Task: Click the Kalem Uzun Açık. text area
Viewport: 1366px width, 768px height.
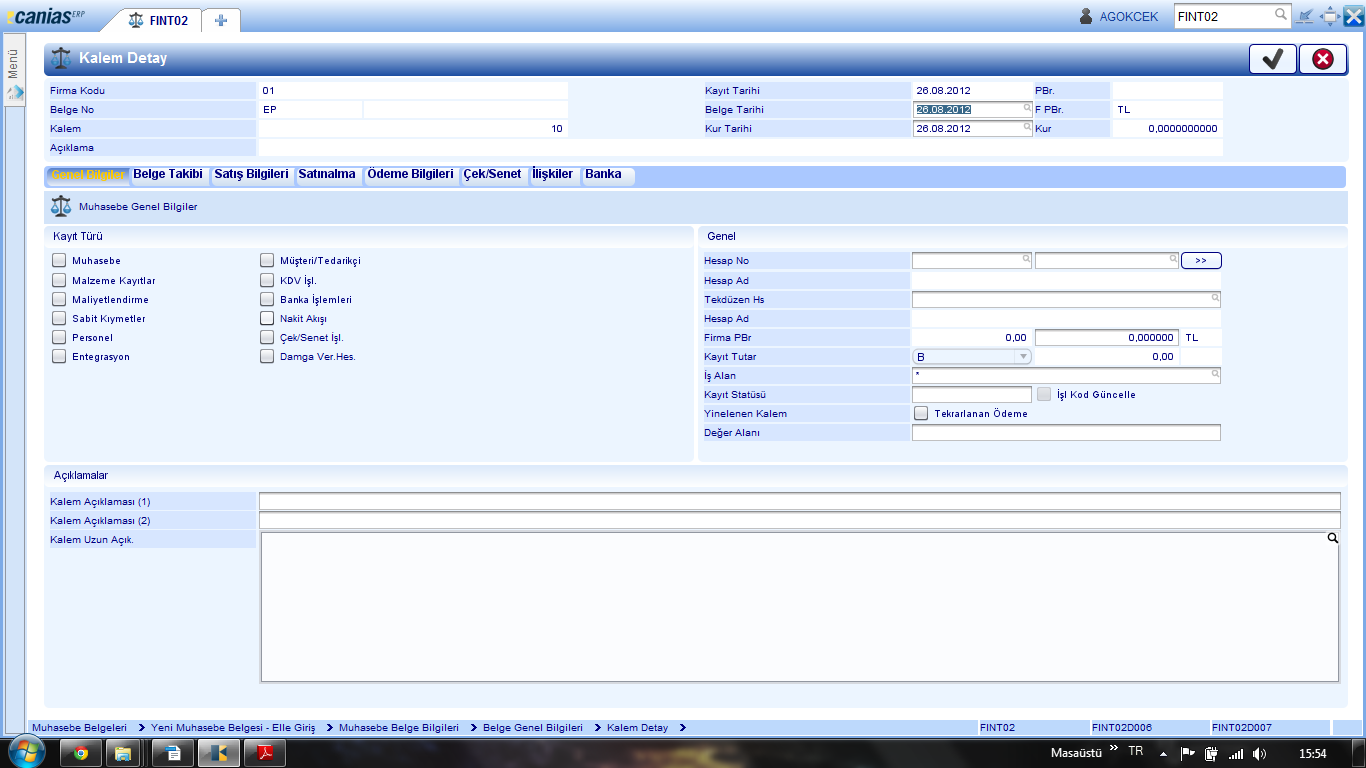Action: (800, 607)
